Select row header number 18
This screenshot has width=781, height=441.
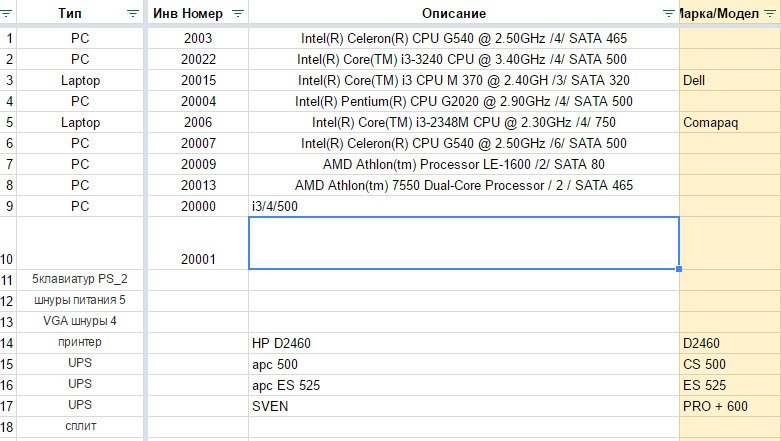(x=8, y=426)
